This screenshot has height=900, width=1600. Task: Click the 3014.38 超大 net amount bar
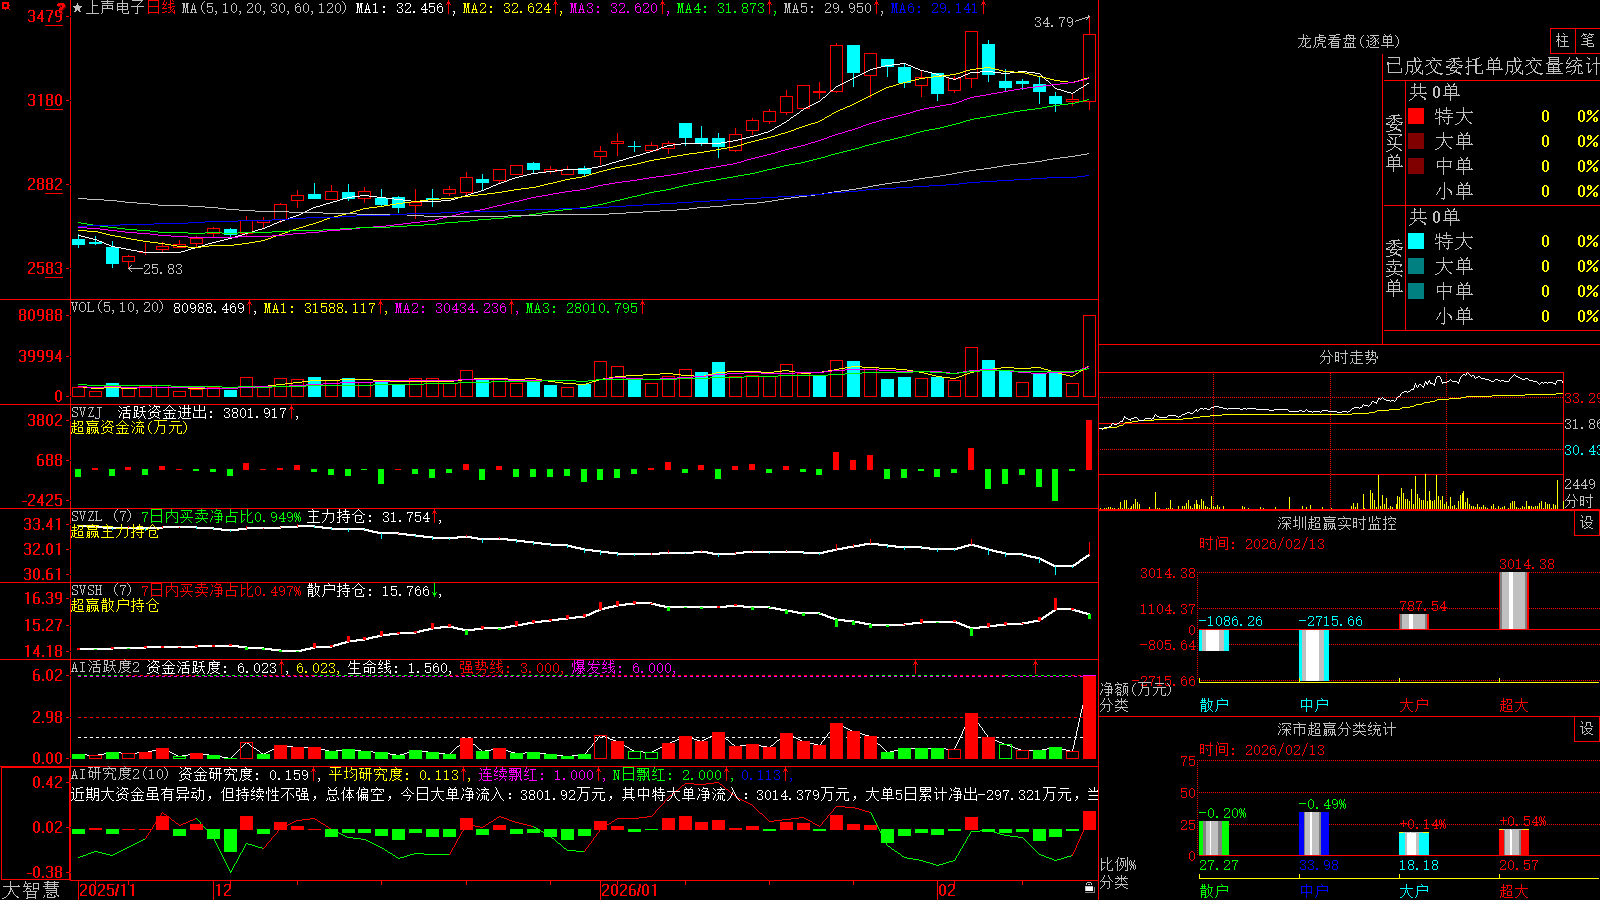pos(1514,600)
